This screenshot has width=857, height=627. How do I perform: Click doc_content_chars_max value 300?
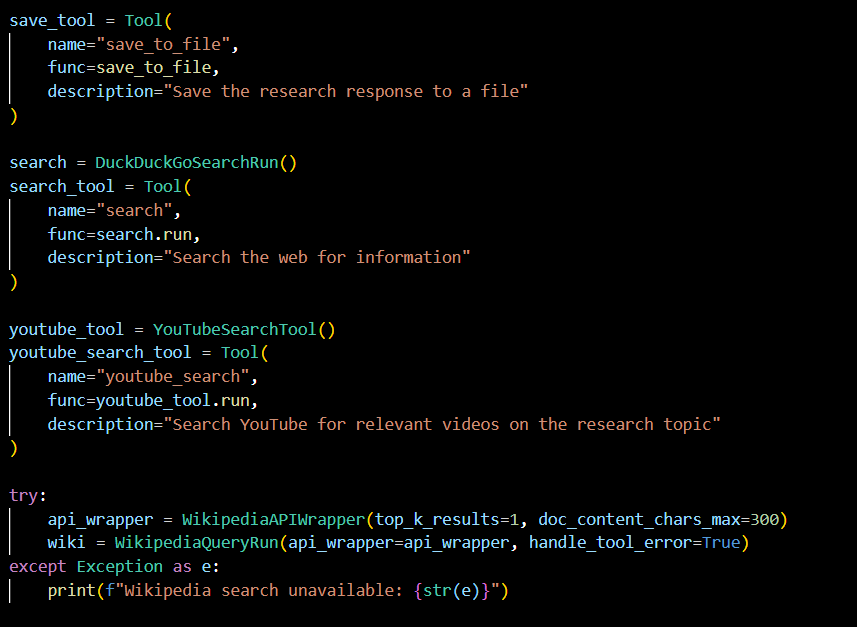point(765,519)
